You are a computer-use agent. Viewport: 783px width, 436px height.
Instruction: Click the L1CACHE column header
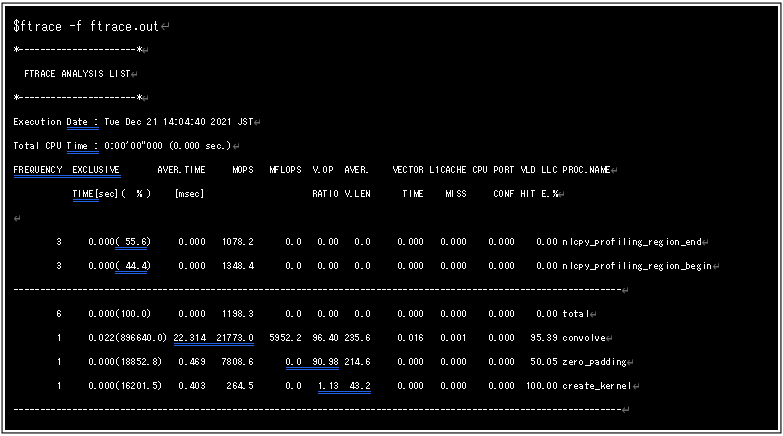point(448,170)
